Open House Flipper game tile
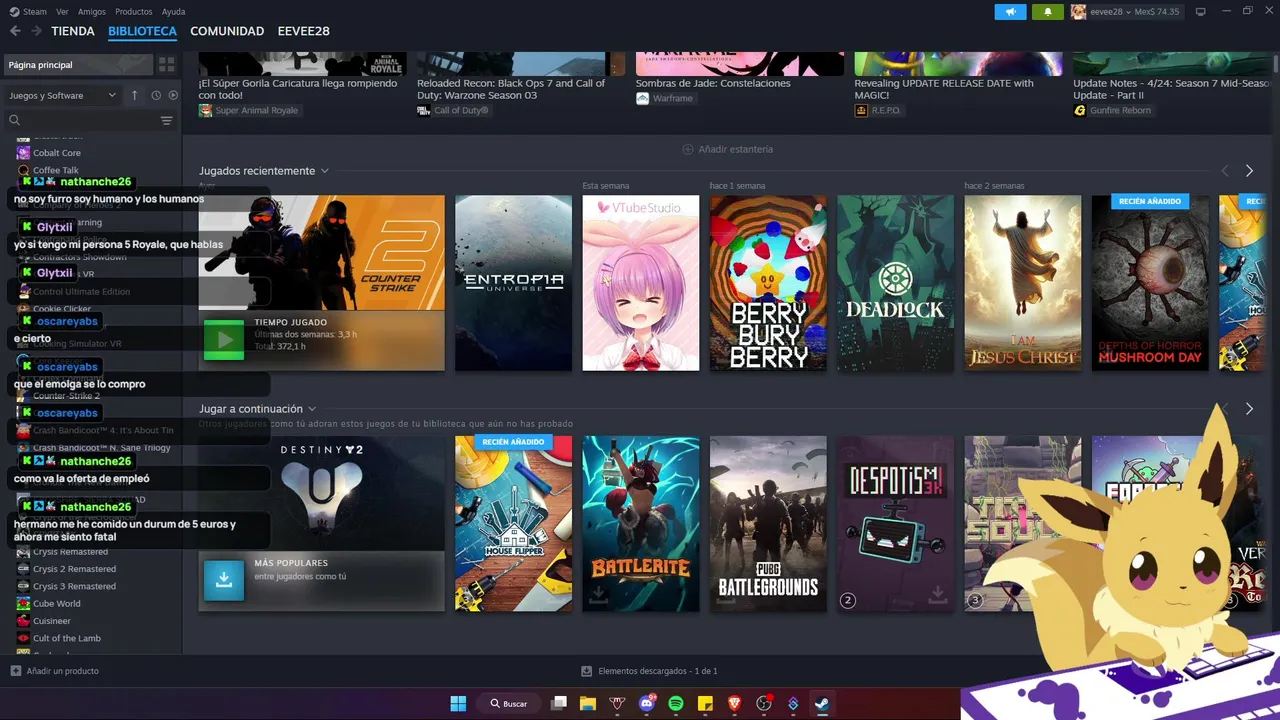 click(x=513, y=523)
